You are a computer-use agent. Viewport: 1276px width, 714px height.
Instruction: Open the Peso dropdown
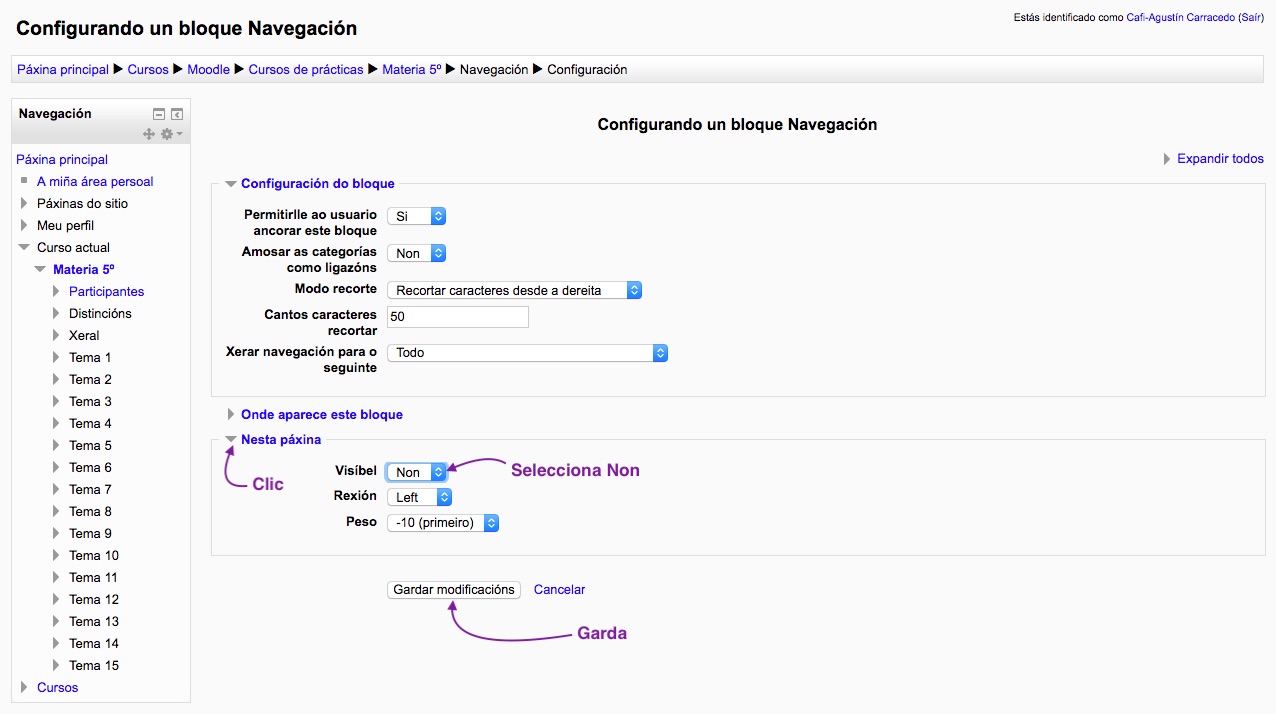click(442, 522)
